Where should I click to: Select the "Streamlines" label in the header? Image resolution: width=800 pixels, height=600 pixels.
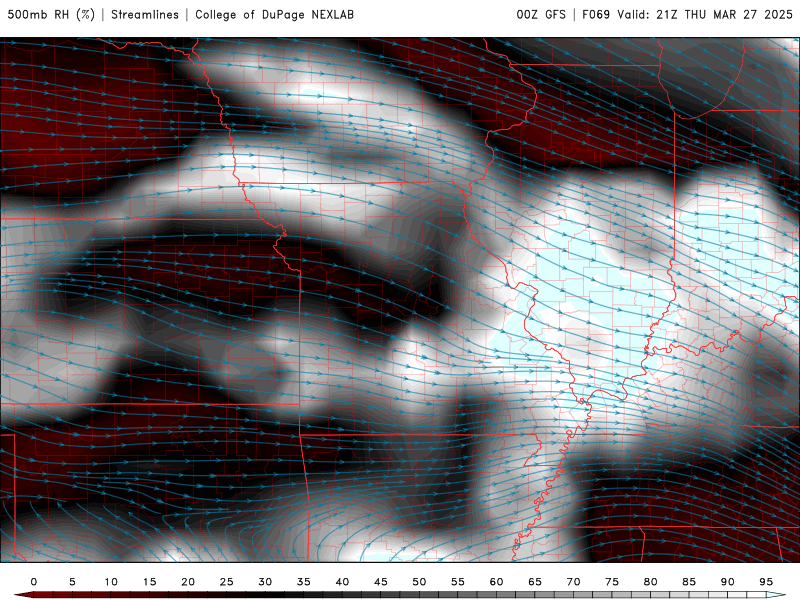145,14
